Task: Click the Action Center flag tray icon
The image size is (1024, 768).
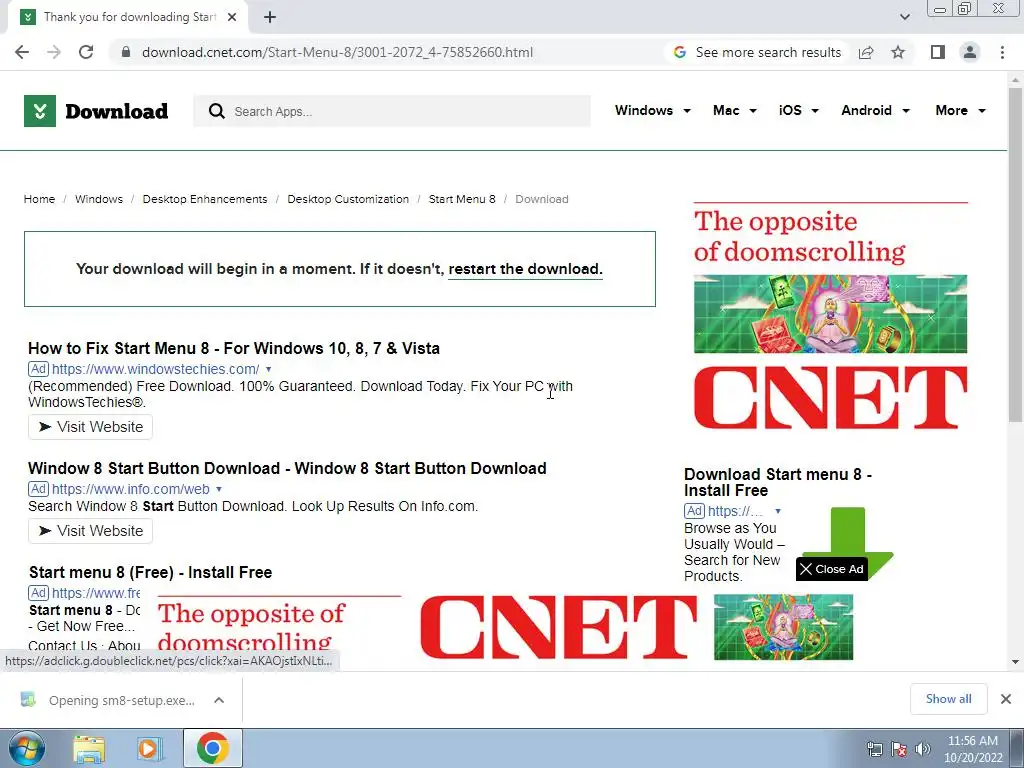Action: coord(899,749)
